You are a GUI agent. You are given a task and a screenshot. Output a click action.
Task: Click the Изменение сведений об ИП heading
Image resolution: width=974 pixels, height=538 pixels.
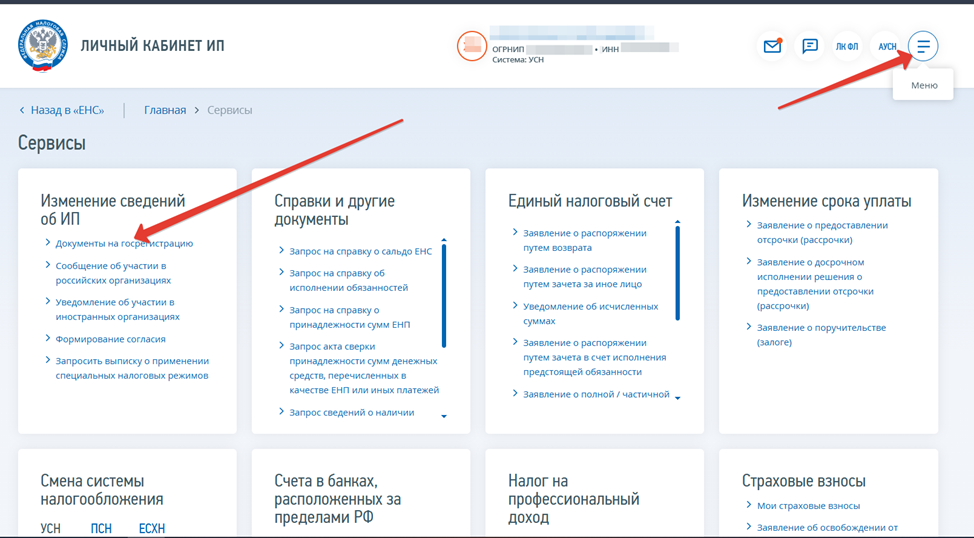click(112, 210)
